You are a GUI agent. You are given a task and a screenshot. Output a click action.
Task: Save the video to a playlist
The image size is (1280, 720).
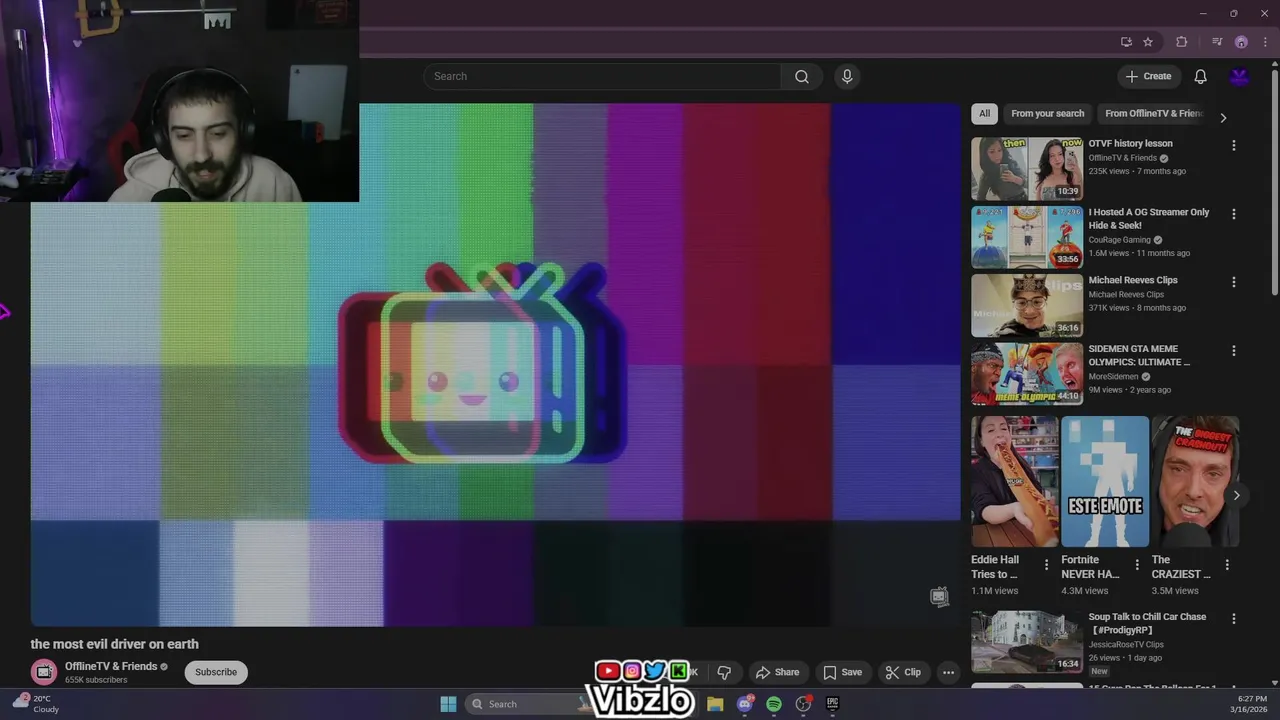pyautogui.click(x=842, y=672)
